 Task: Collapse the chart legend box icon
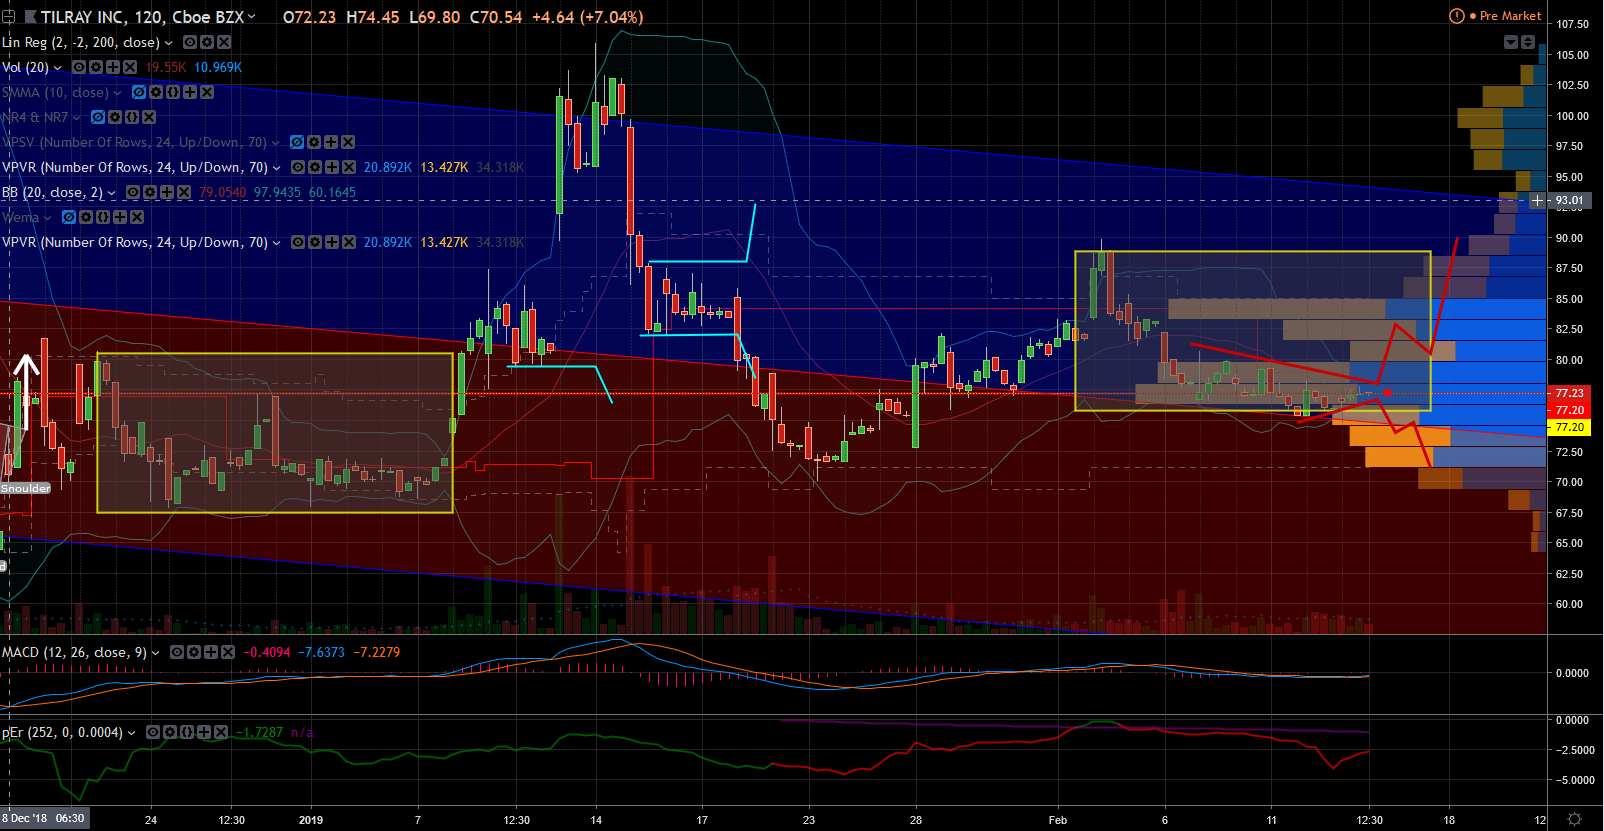pos(9,17)
